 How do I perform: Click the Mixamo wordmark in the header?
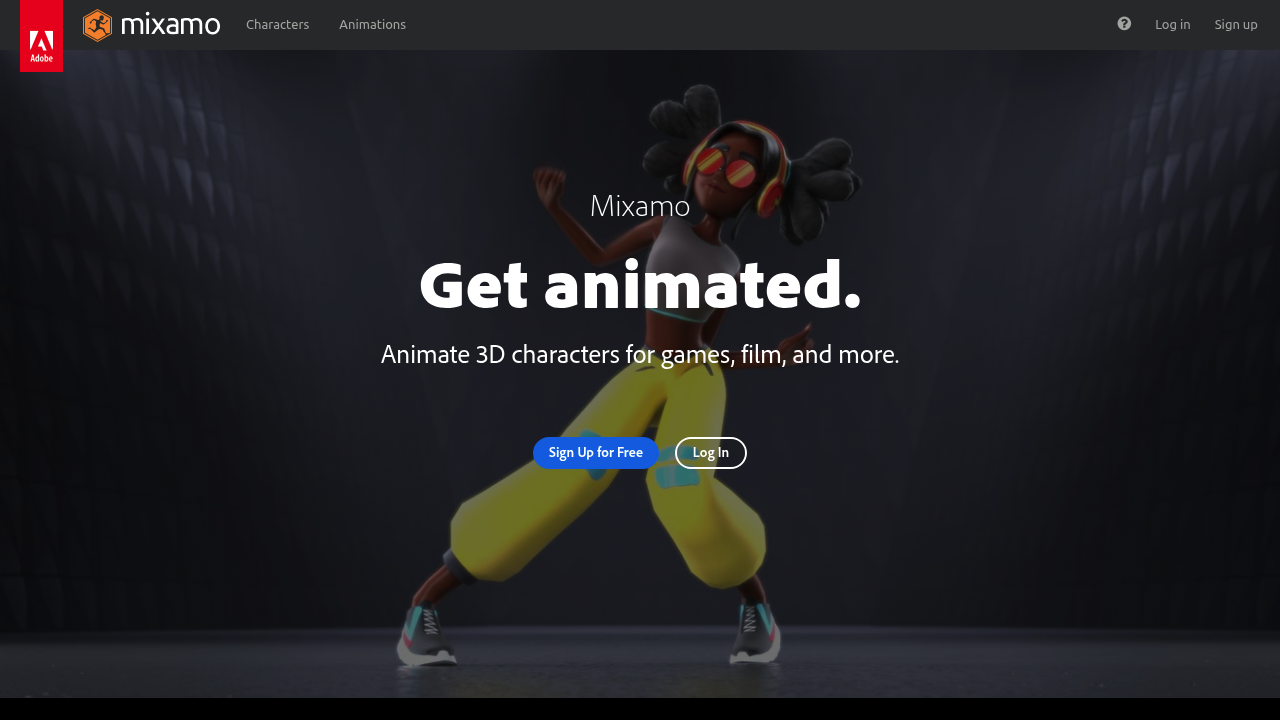coord(170,25)
